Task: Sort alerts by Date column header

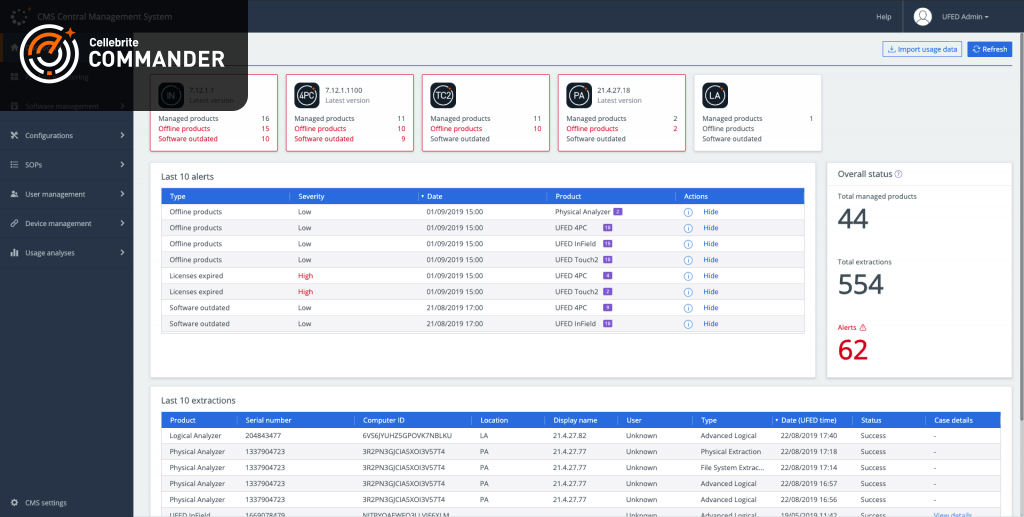Action: (483, 196)
